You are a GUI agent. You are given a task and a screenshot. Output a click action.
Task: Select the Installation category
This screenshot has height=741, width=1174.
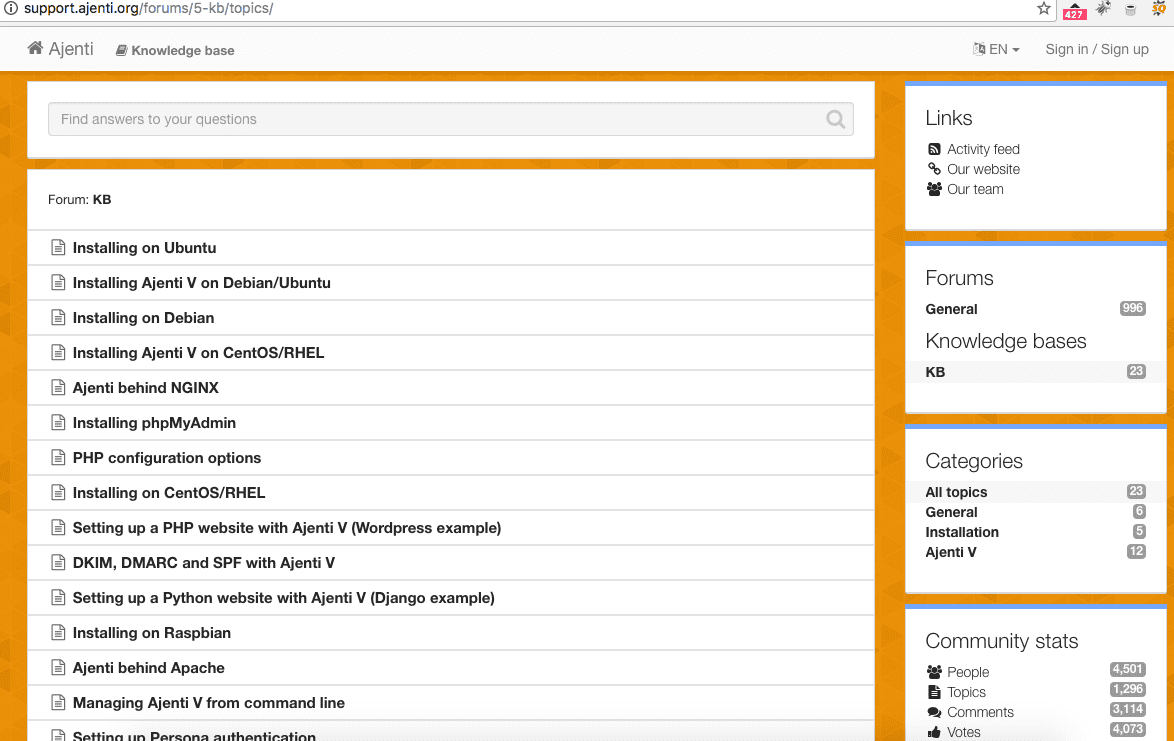[961, 532]
